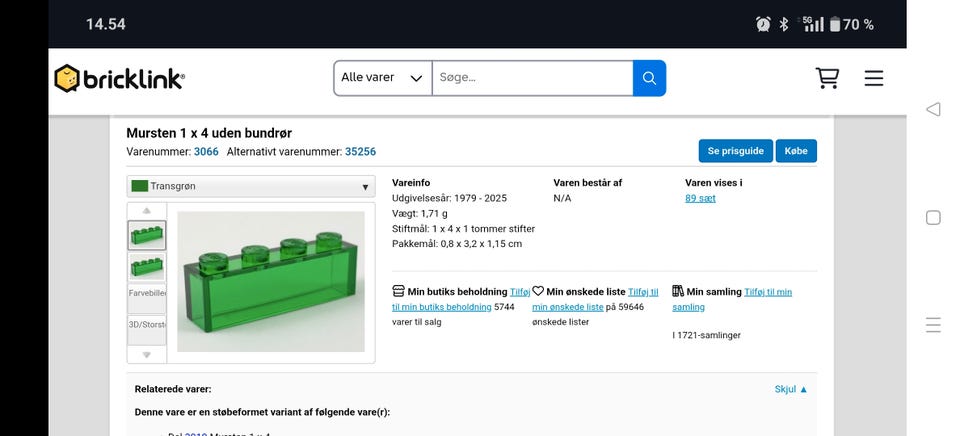Click the Søge search input field

(x=533, y=78)
